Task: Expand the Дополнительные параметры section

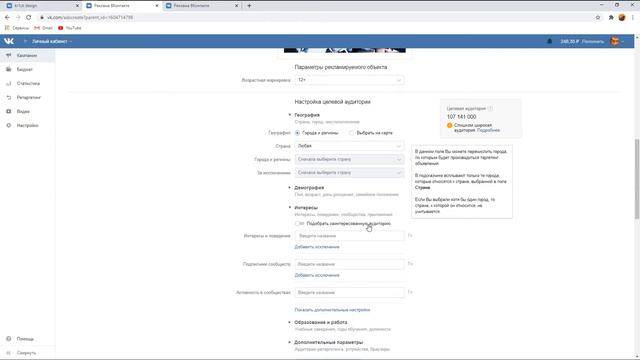Action: tap(328, 342)
